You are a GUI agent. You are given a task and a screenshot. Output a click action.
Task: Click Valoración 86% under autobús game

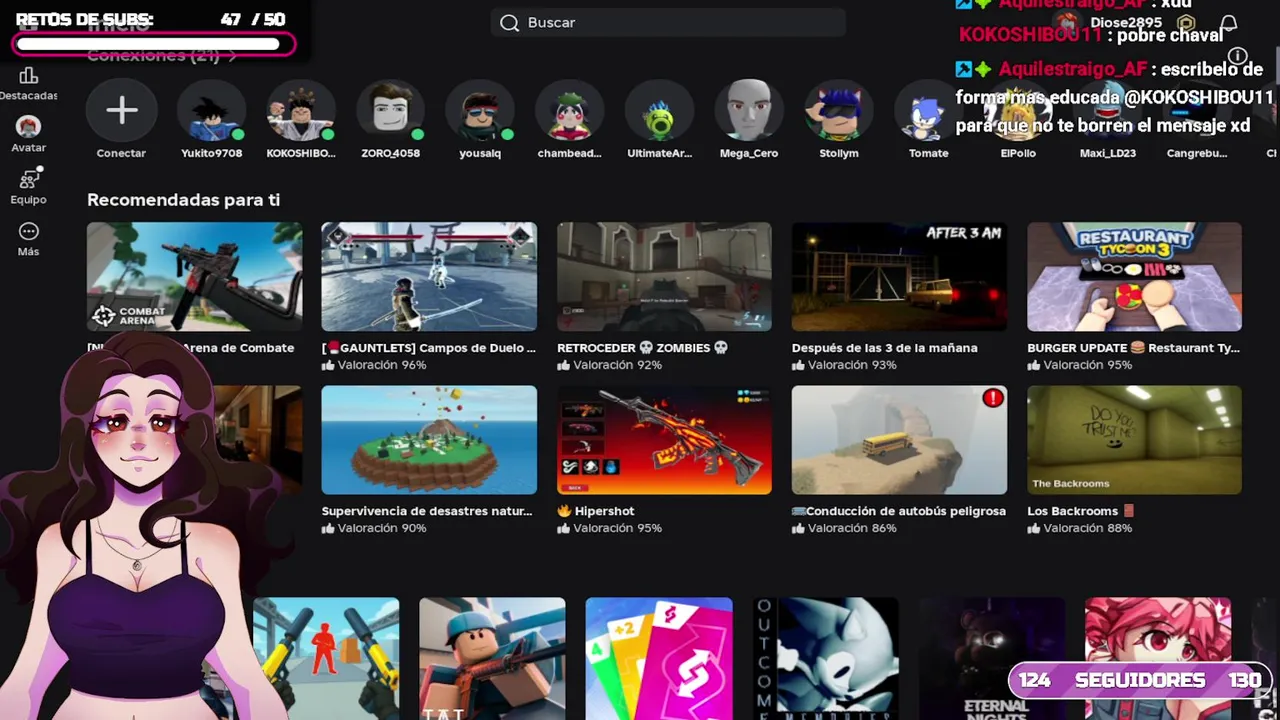[x=845, y=528]
